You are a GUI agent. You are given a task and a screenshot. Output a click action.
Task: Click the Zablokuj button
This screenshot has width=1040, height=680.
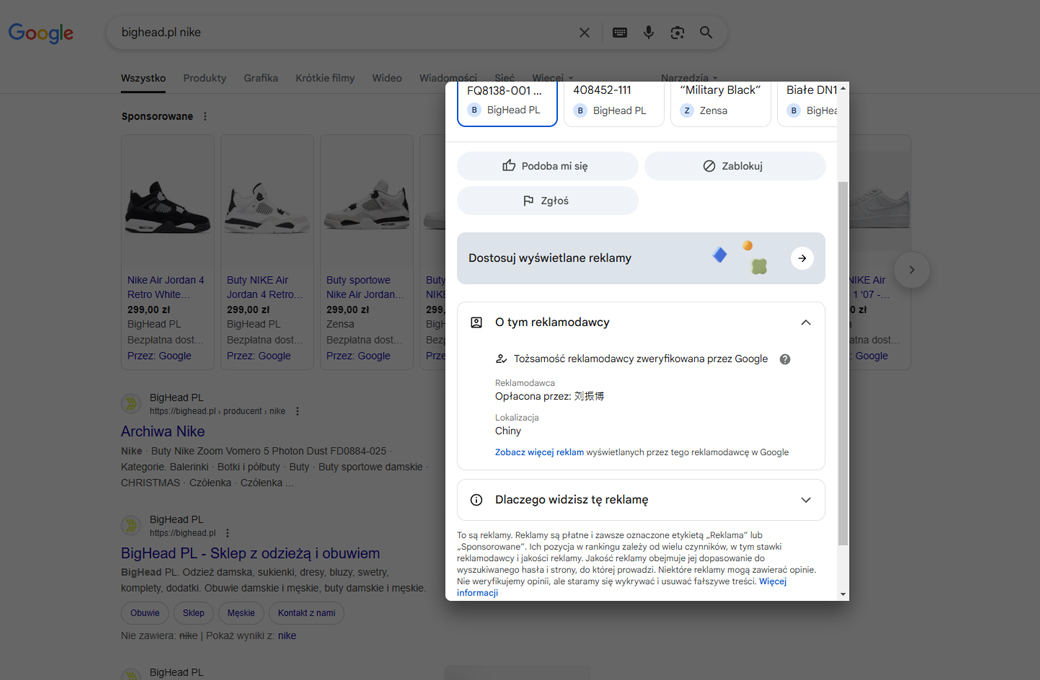click(735, 166)
